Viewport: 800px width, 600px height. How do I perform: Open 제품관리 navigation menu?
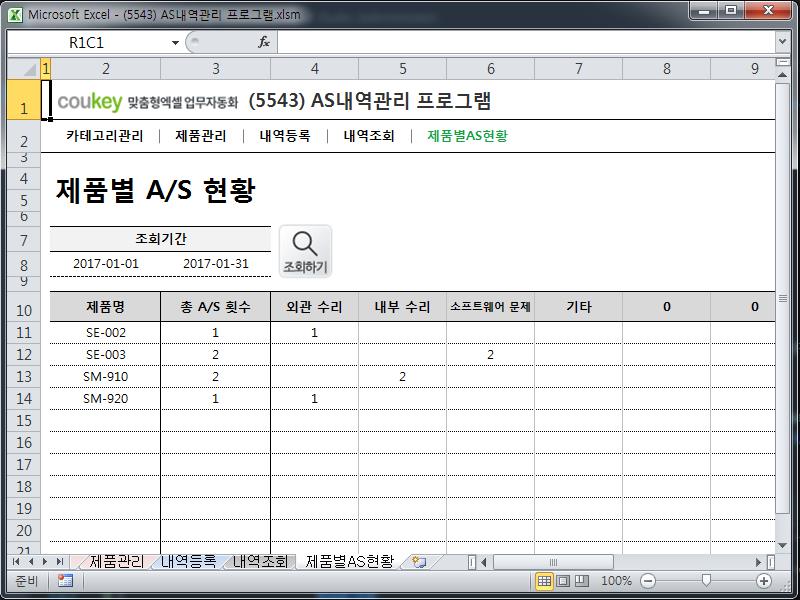coord(201,136)
